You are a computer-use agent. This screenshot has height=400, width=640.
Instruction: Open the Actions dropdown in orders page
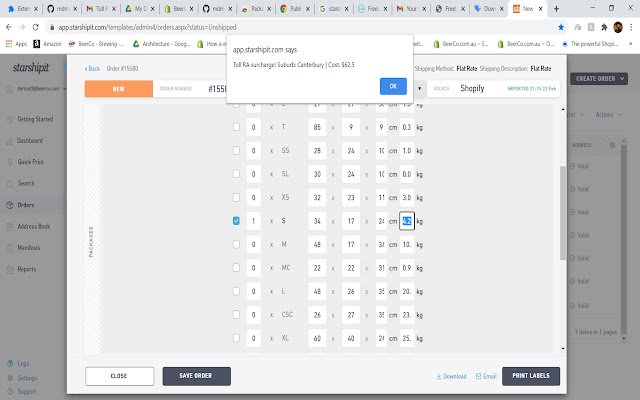coord(607,115)
